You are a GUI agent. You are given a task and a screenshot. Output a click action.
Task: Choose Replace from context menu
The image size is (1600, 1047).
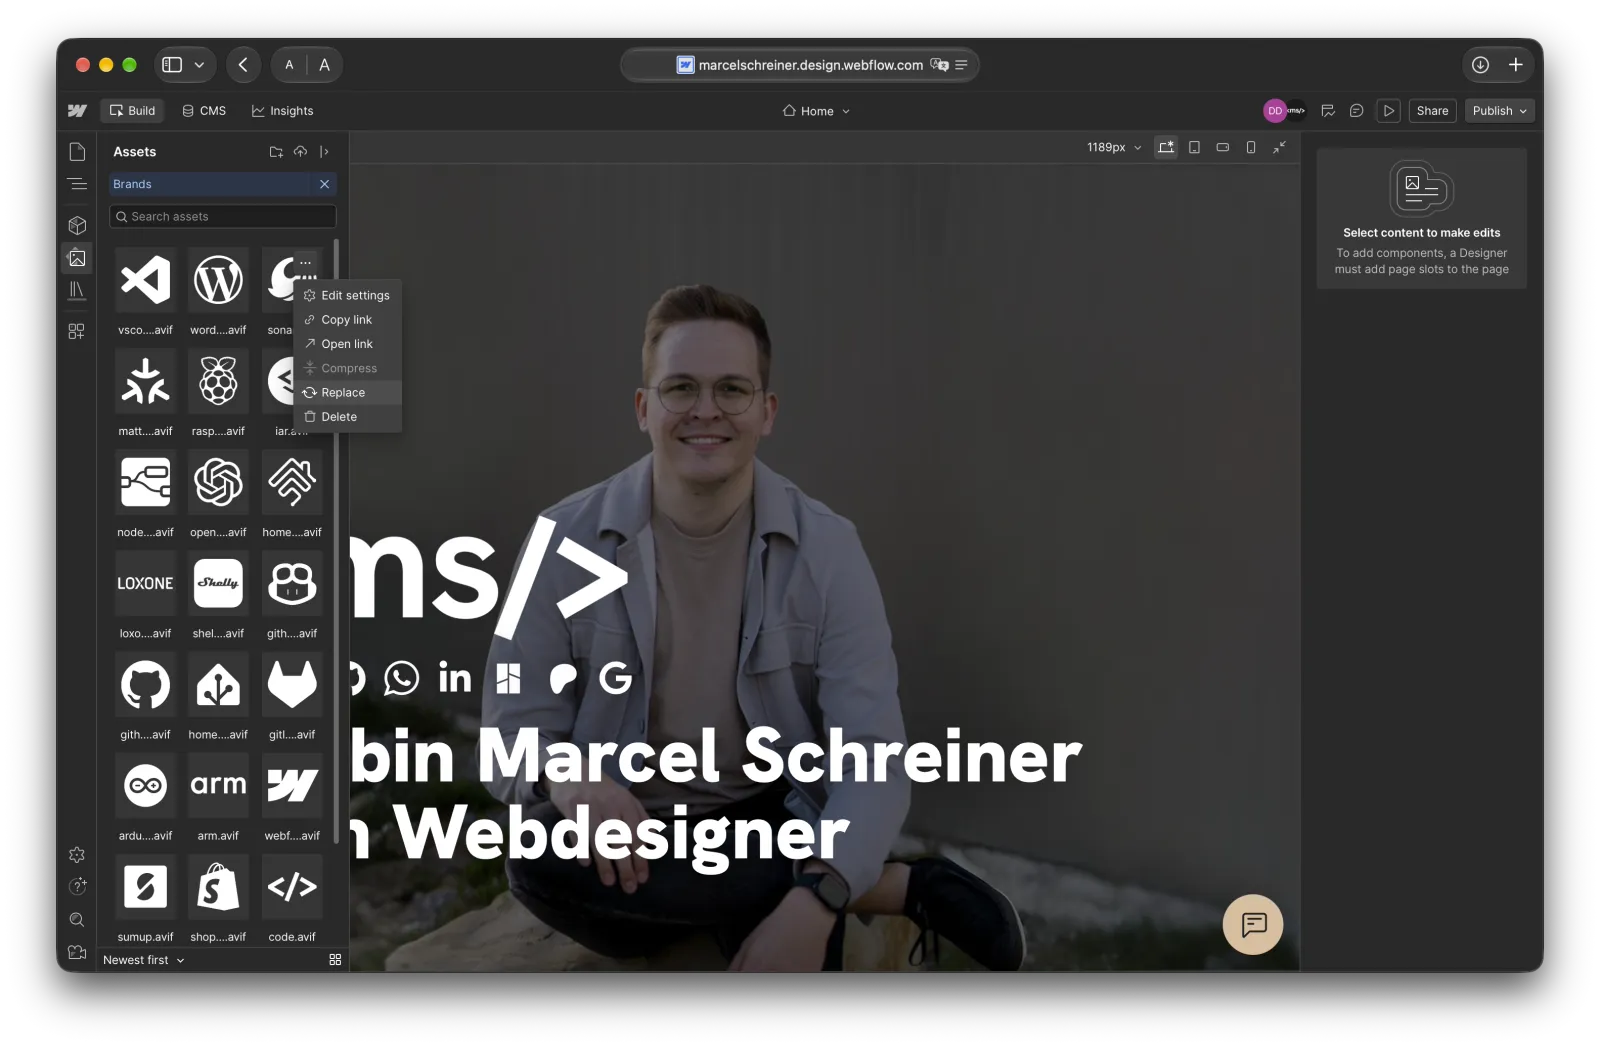[347, 393]
